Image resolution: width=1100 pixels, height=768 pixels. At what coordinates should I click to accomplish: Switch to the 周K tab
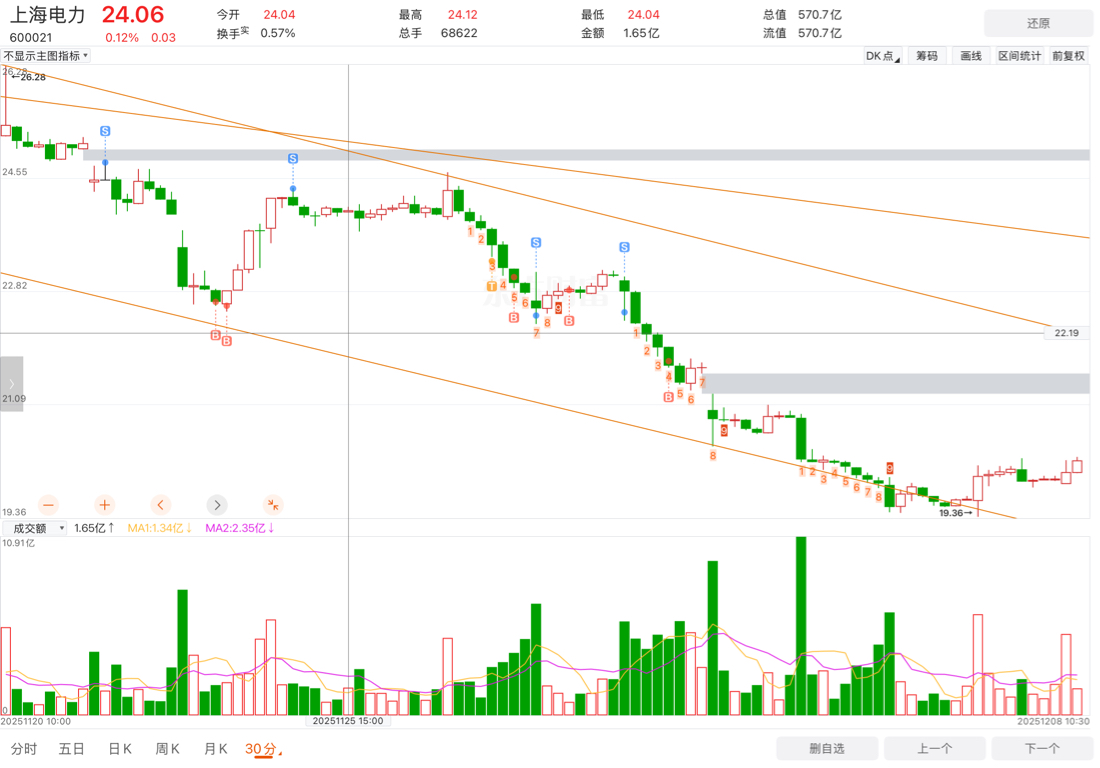(x=168, y=749)
